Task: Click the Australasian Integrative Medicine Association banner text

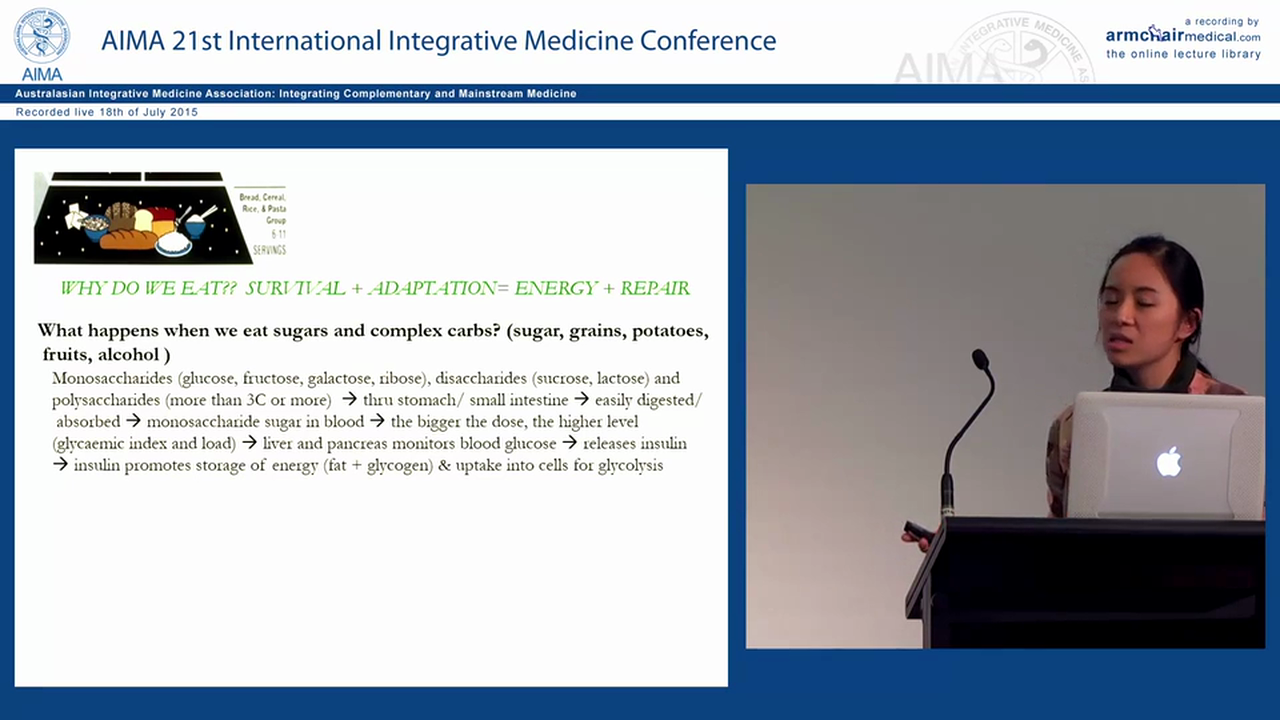Action: (x=296, y=93)
